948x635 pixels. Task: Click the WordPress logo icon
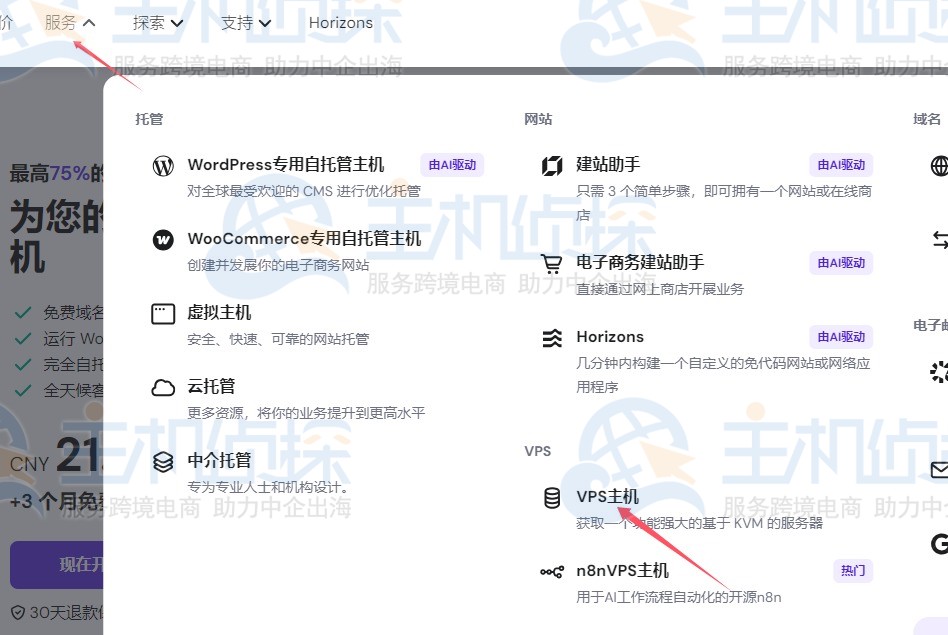(163, 166)
